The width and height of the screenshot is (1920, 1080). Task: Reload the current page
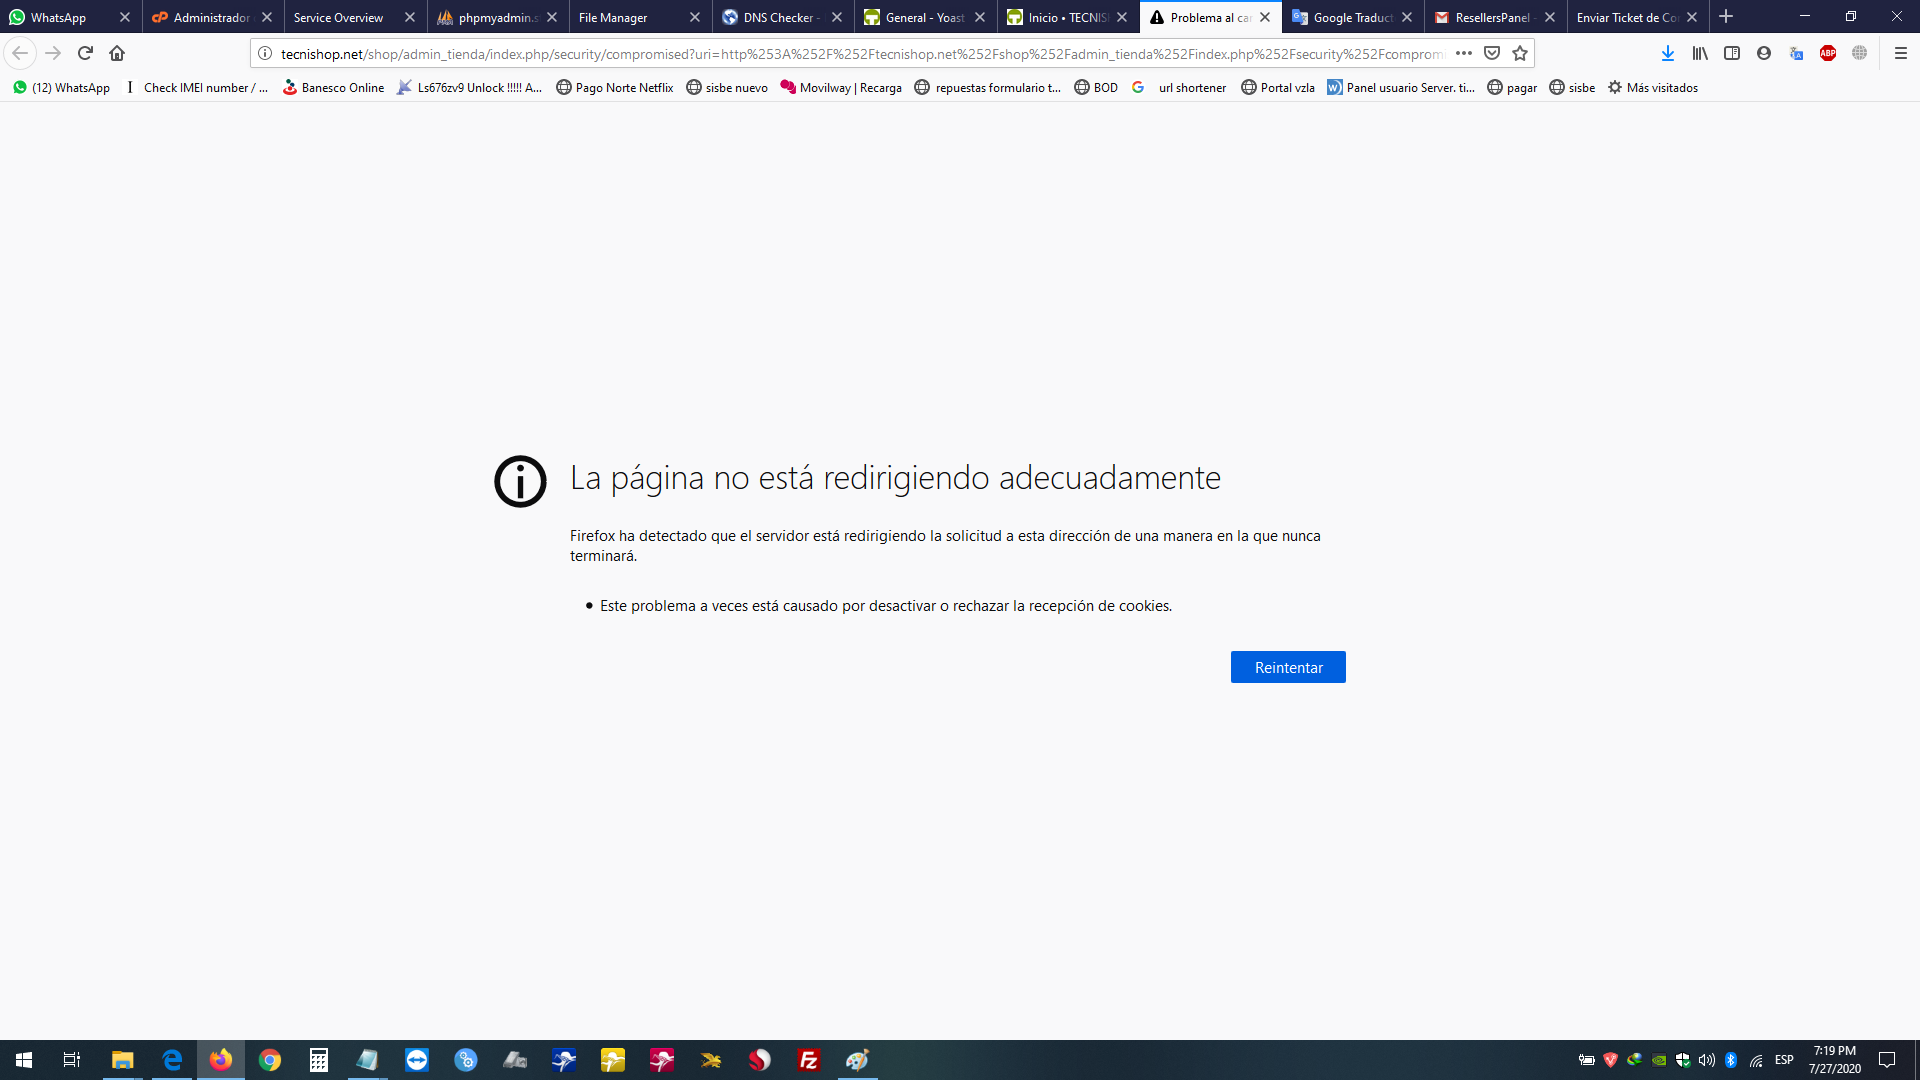(85, 53)
